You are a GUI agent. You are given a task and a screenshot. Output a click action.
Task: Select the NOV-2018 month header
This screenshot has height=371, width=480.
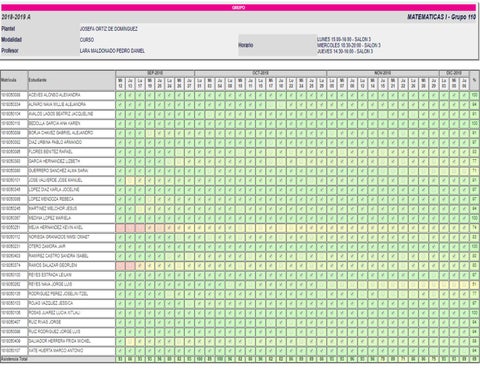pos(383,73)
